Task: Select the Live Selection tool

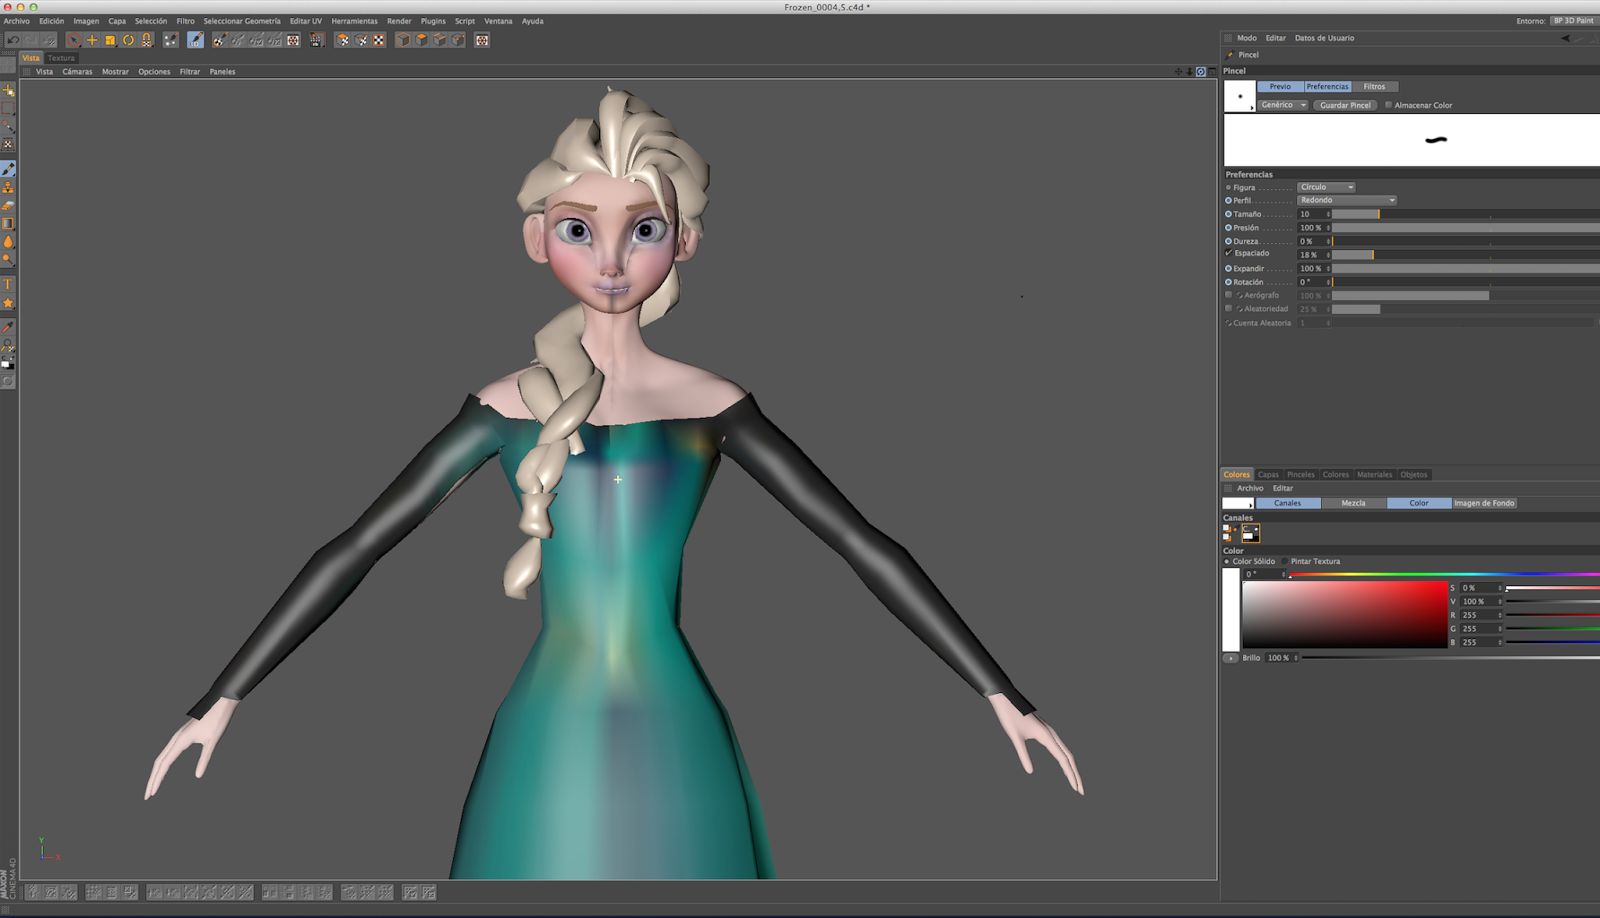Action: tap(74, 40)
